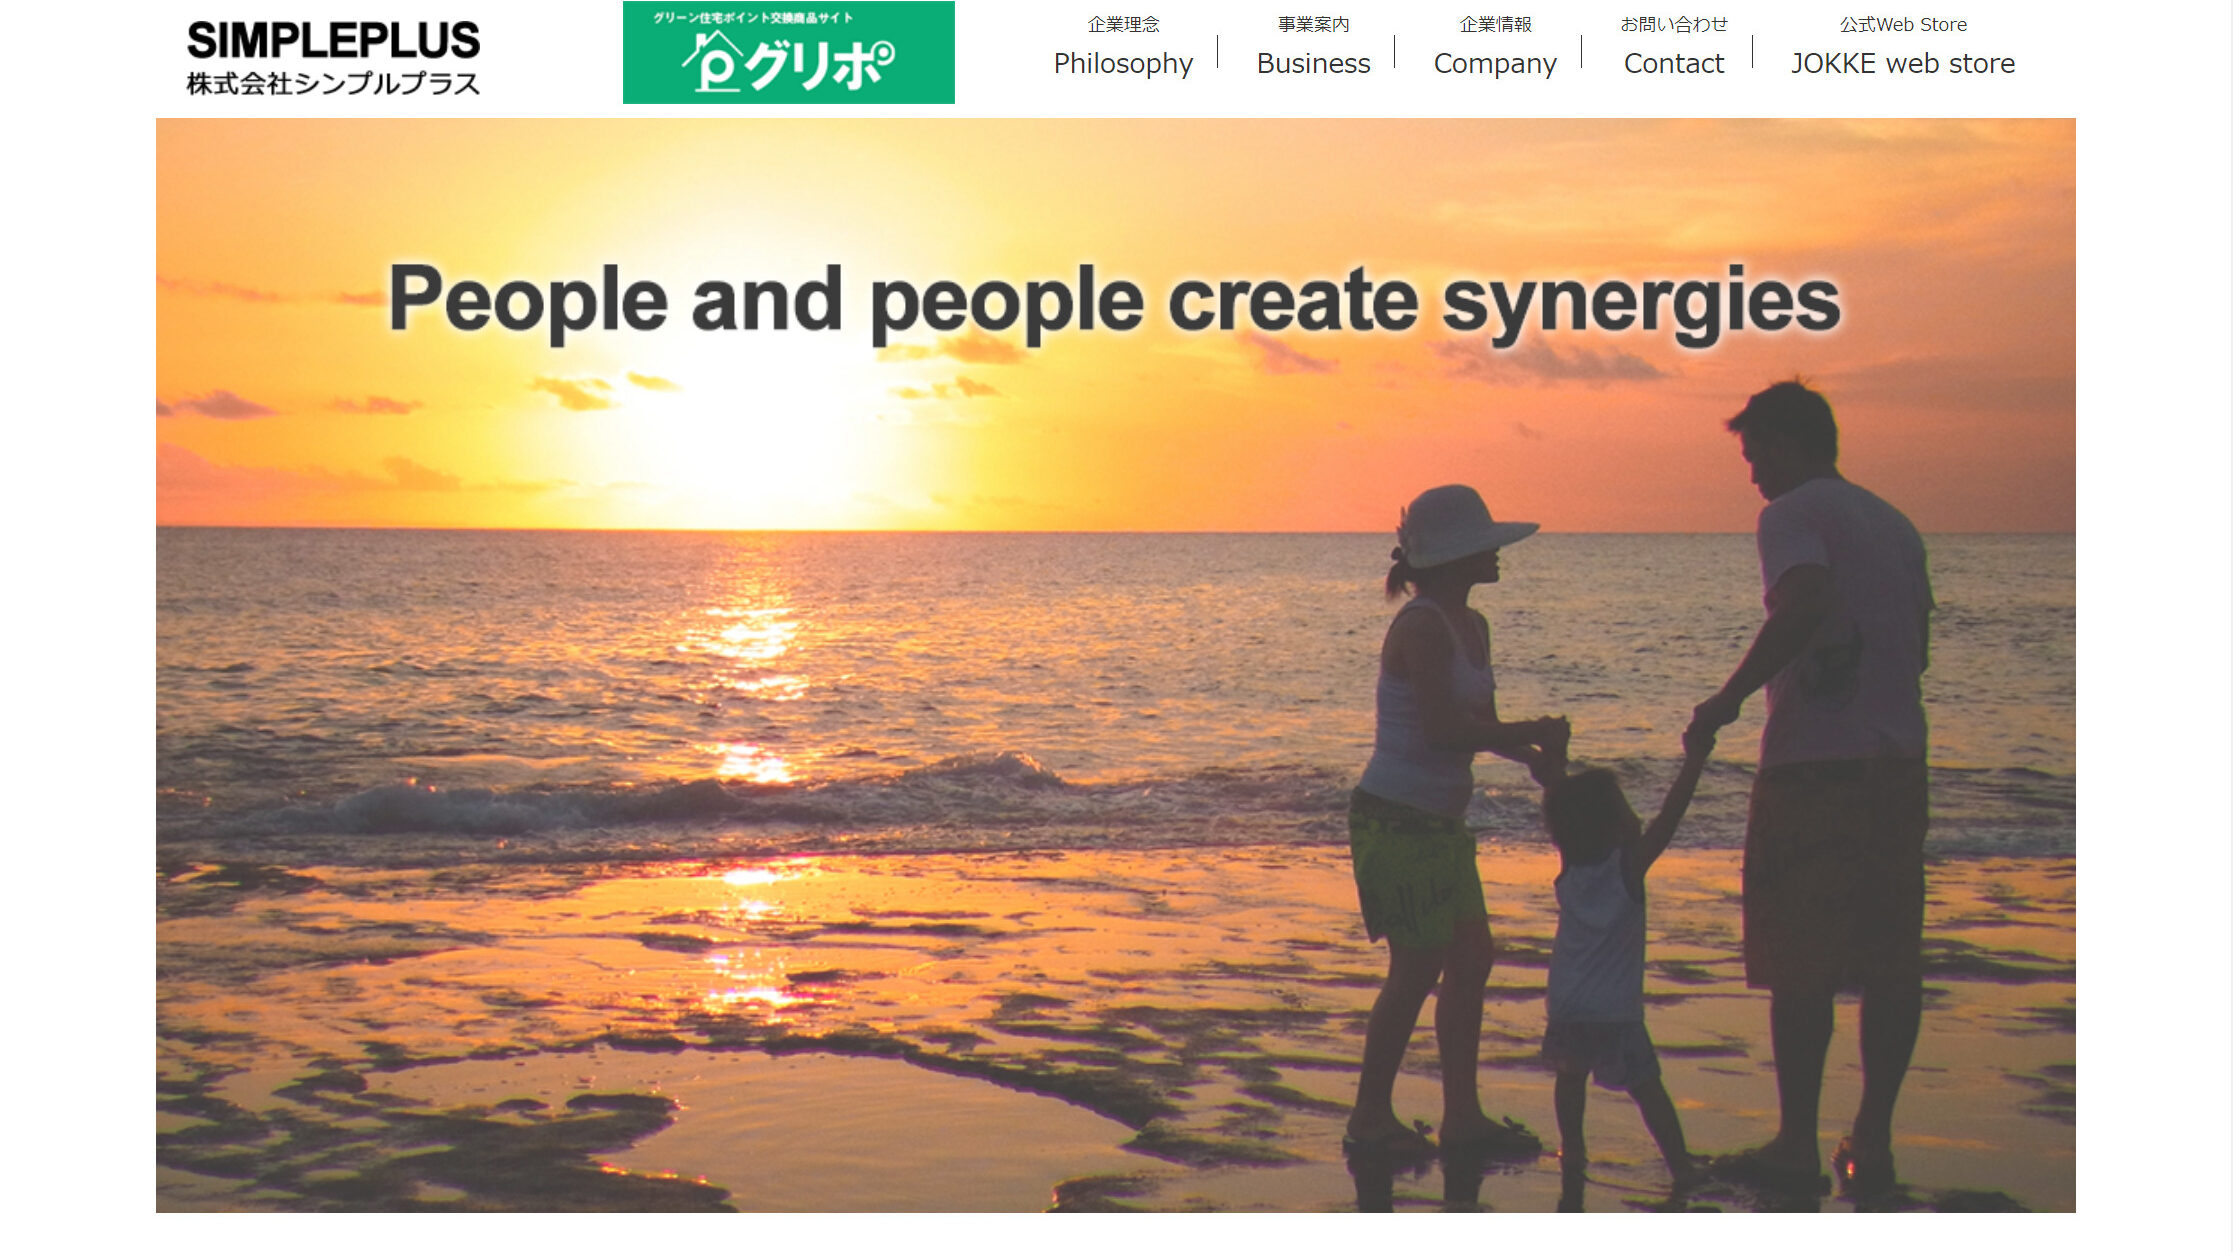Open the Contact page link

(x=1674, y=63)
